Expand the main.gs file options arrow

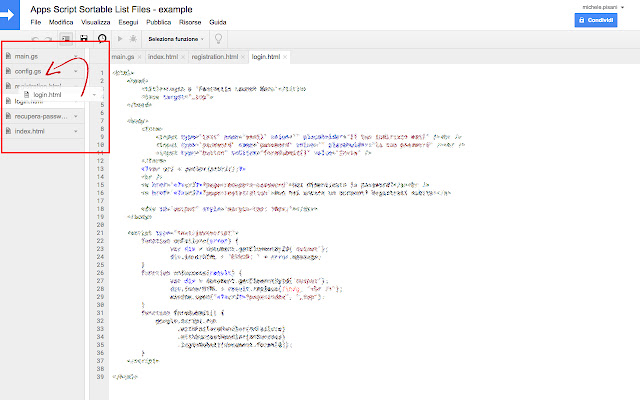75,56
